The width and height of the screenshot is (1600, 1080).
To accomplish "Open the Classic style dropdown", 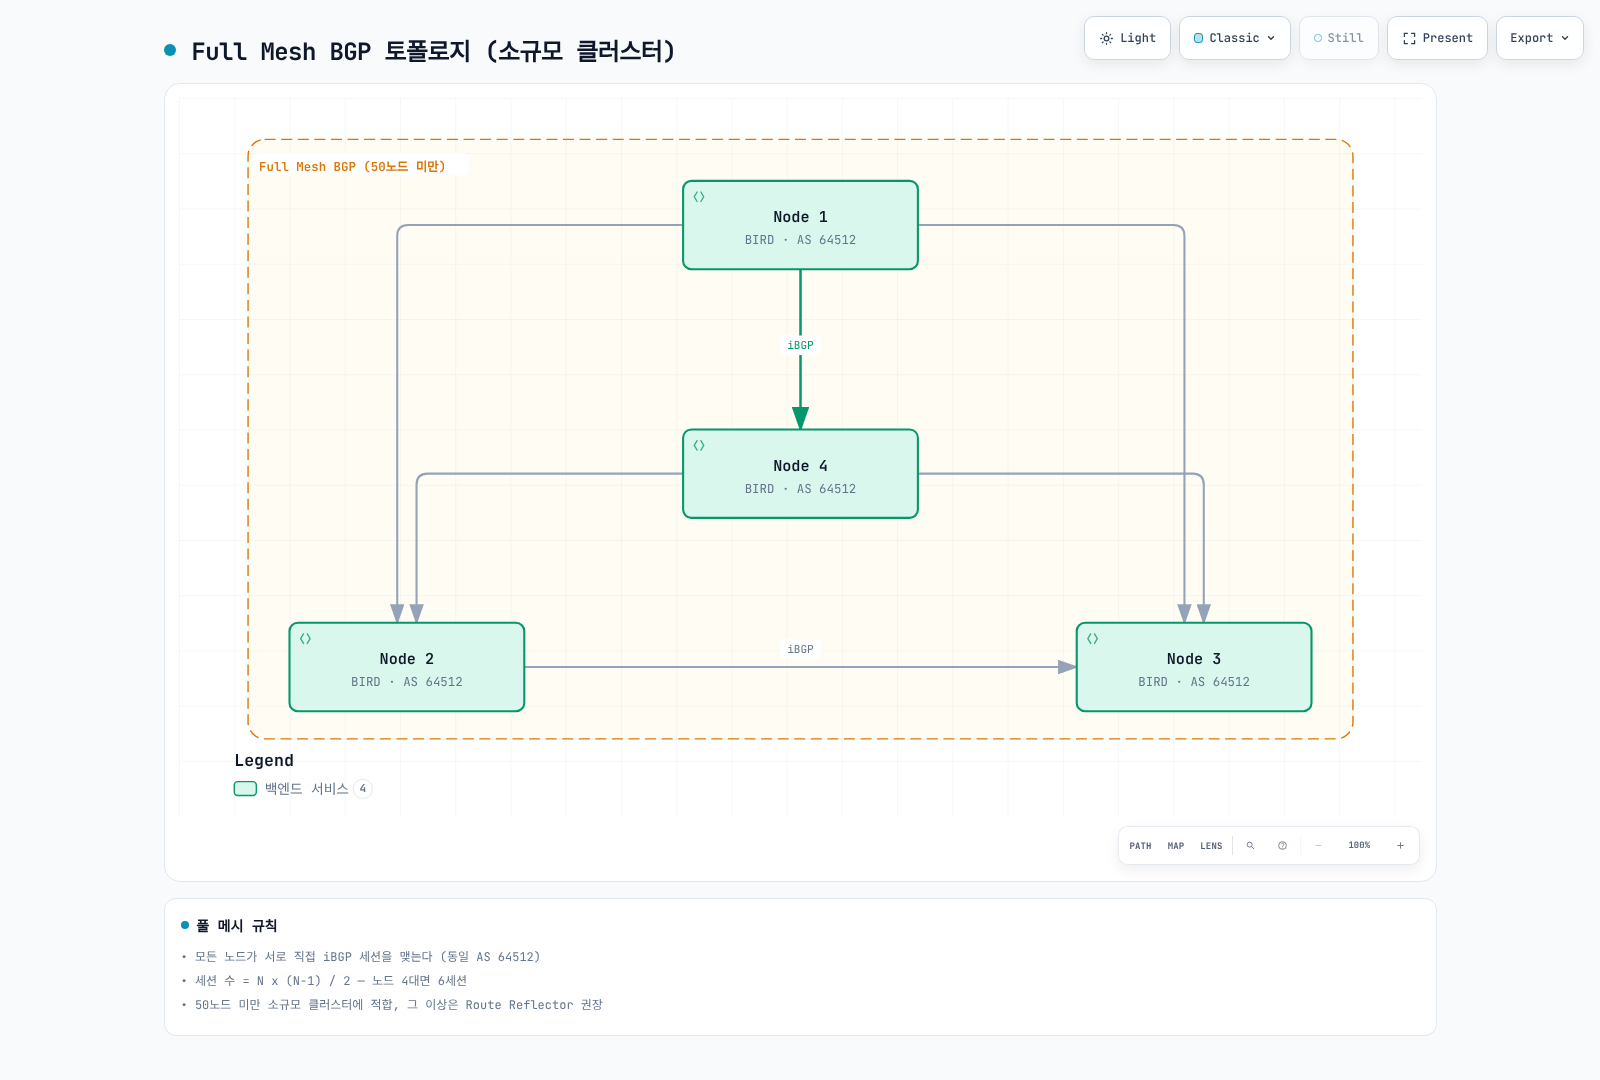I will (x=1235, y=38).
